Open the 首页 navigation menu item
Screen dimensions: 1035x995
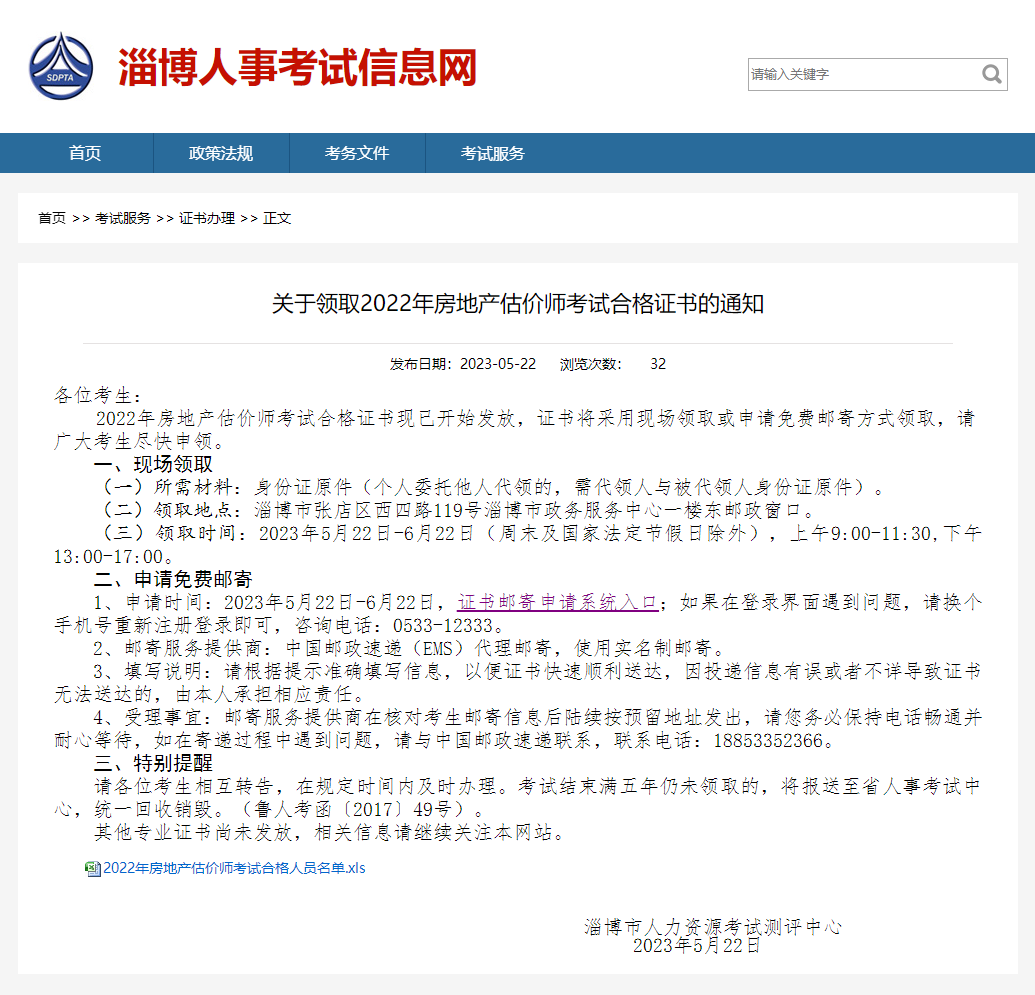tap(84, 153)
